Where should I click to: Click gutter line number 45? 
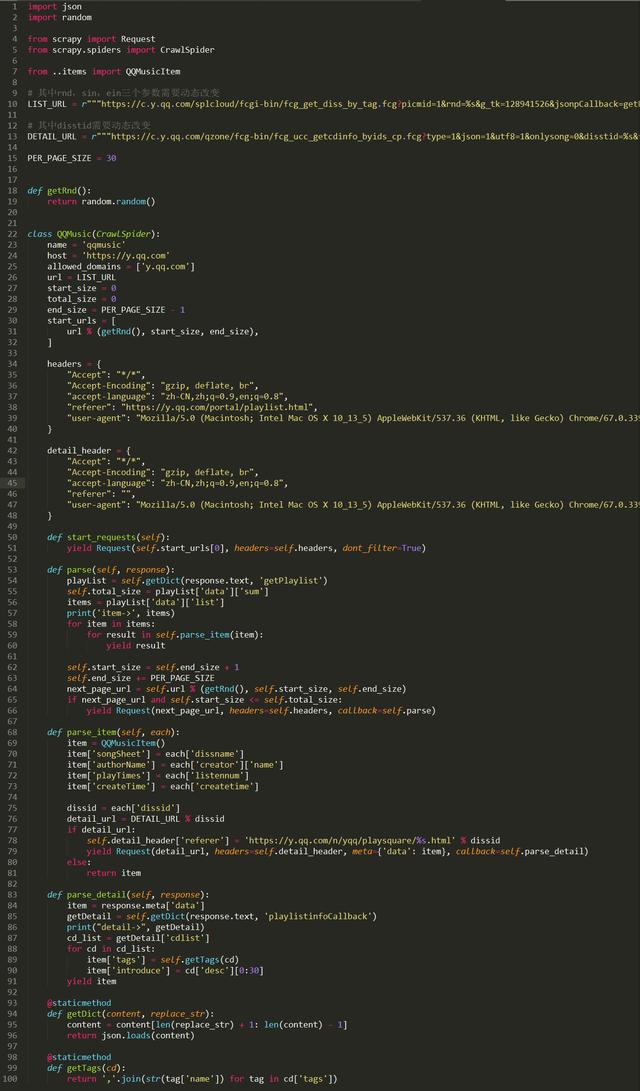coord(13,483)
